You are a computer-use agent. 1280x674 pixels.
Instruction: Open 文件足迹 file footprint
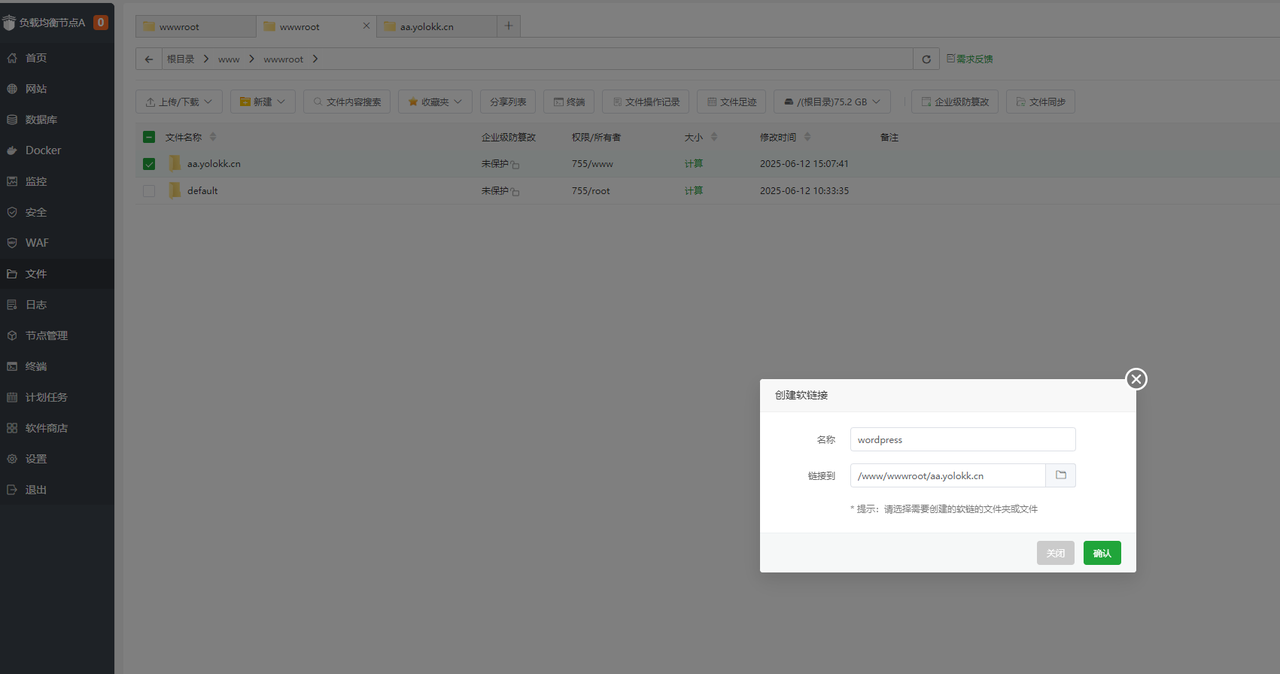pyautogui.click(x=731, y=101)
